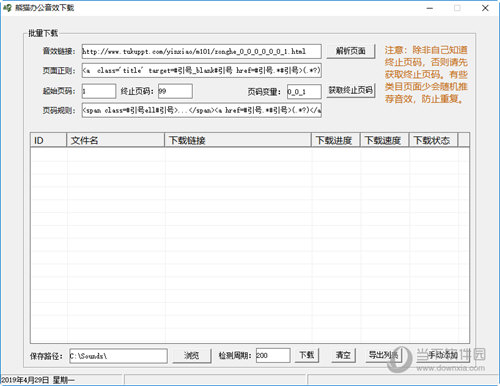The height and width of the screenshot is (386, 500).
Task: Click the 页面正则 label
Action: click(59, 71)
